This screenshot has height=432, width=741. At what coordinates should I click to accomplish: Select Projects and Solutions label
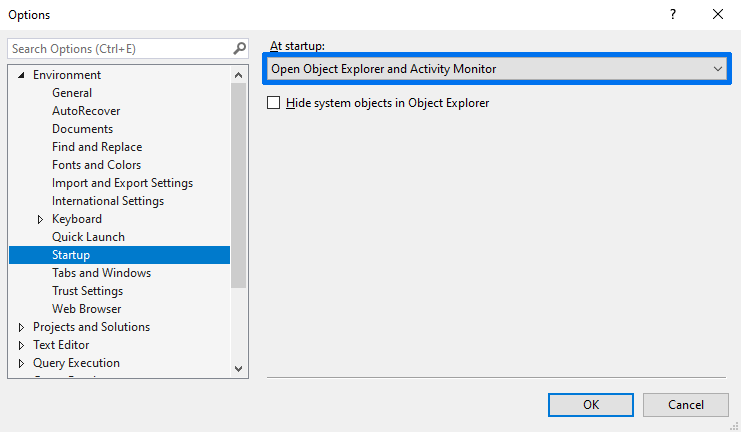tap(91, 327)
